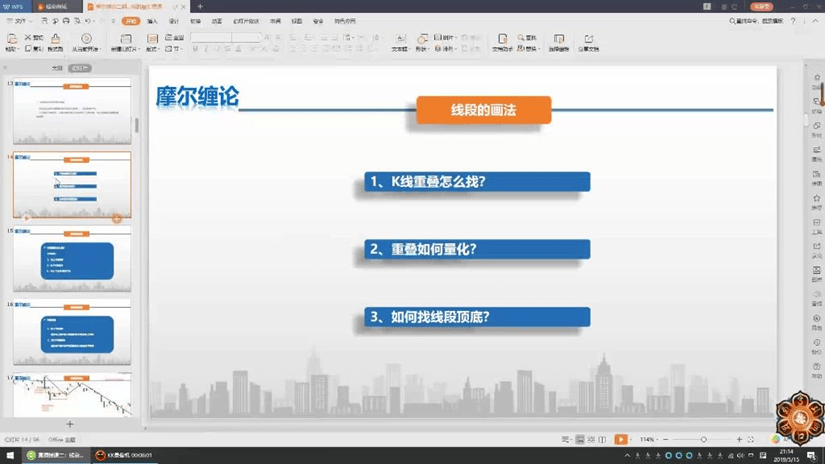
Task: Open the Text Box tool
Action: point(399,40)
